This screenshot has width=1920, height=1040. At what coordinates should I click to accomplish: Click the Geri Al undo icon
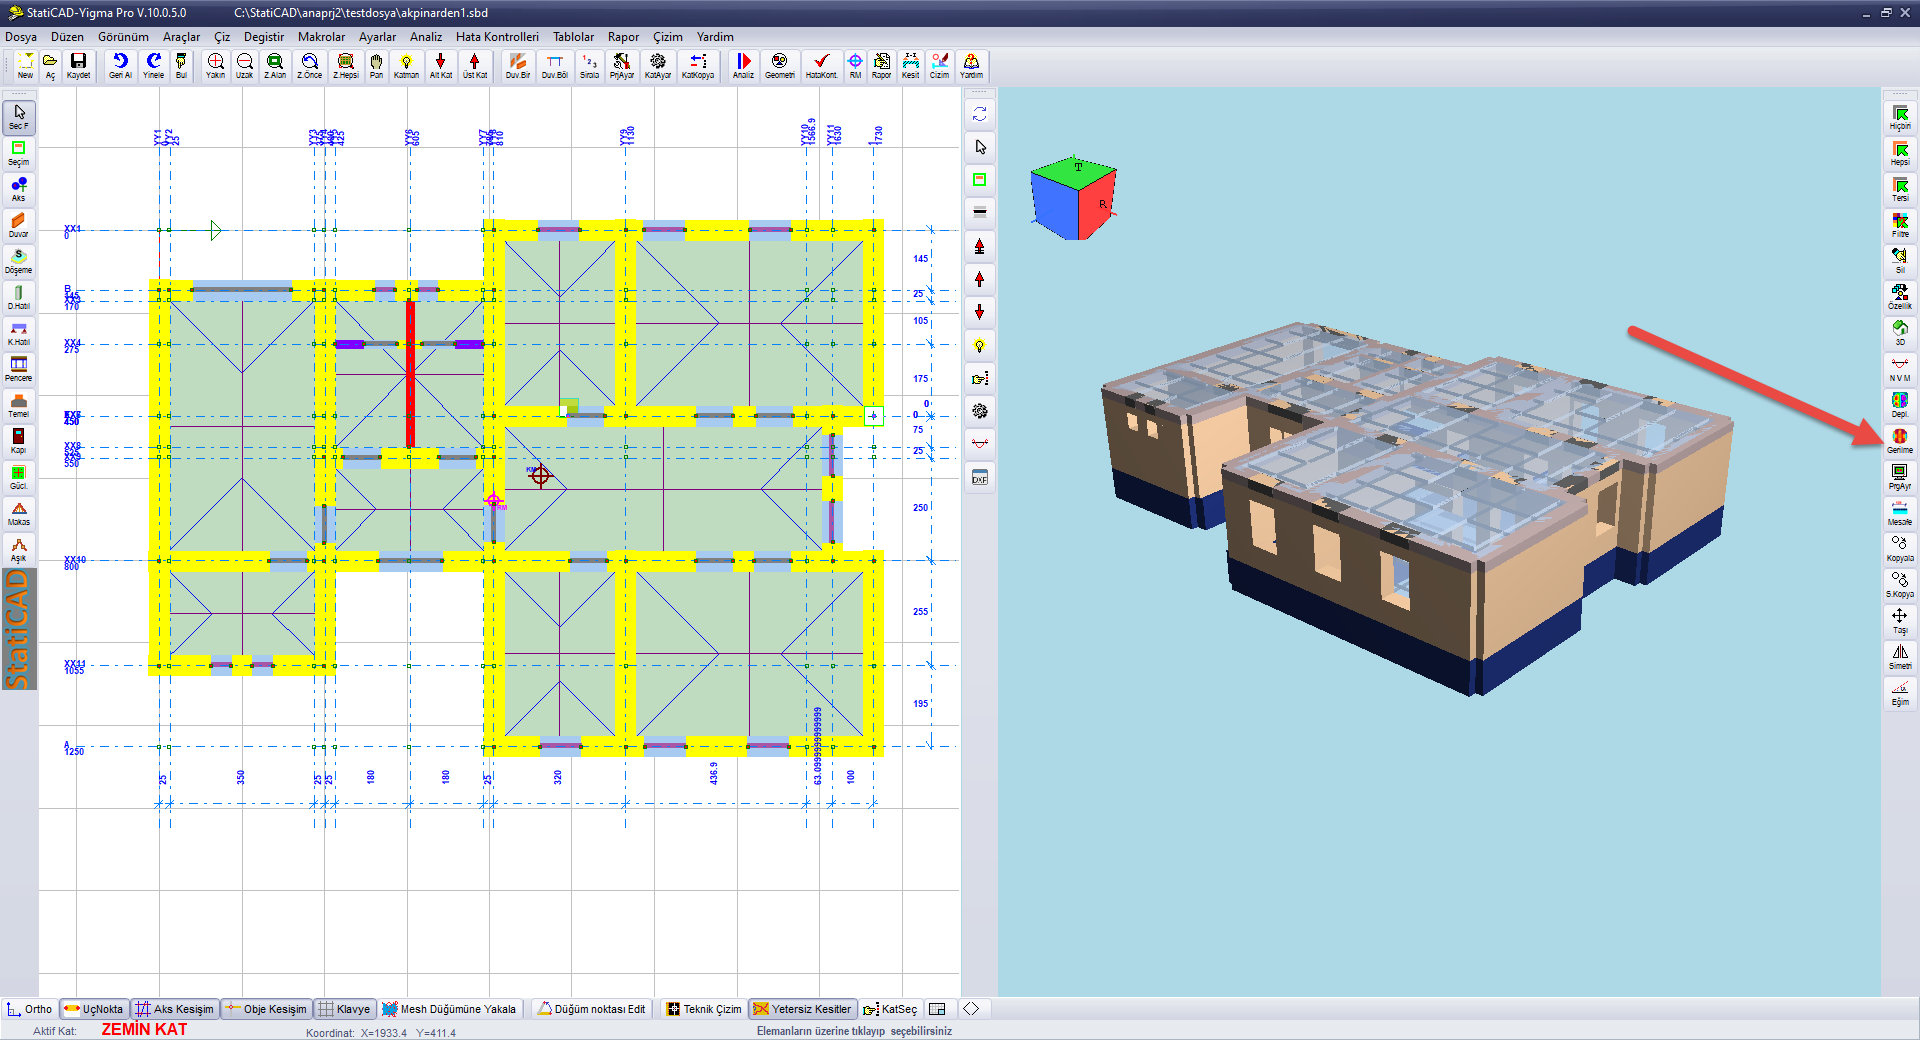[120, 66]
